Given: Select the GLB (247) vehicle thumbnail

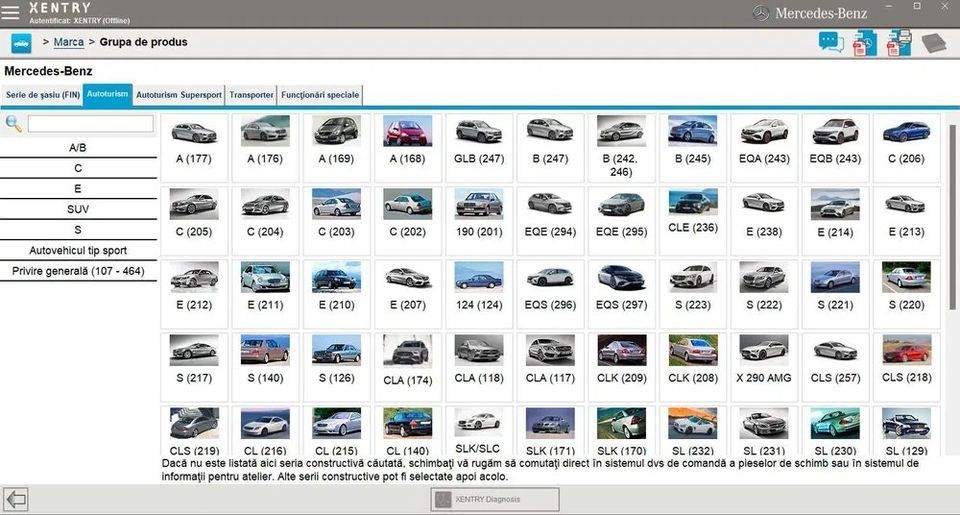Looking at the screenshot, I should click(x=479, y=148).
